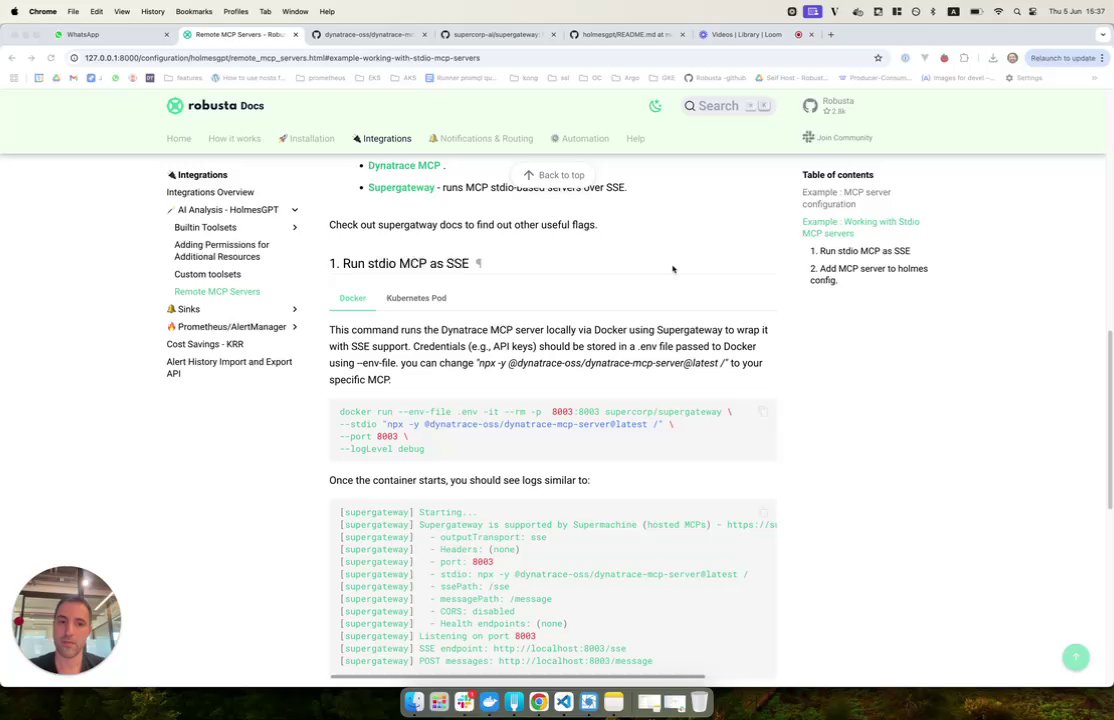Open Slack from the Dock
This screenshot has height=720, width=1114.
tap(465, 702)
